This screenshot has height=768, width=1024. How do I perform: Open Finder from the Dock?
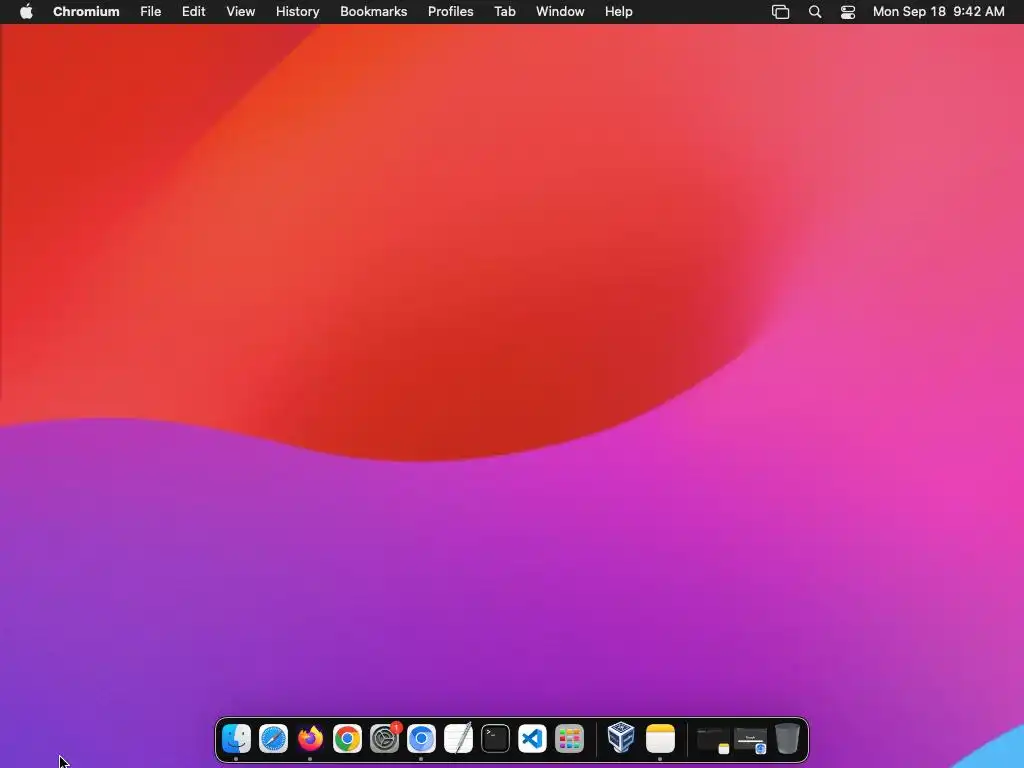[x=236, y=739]
